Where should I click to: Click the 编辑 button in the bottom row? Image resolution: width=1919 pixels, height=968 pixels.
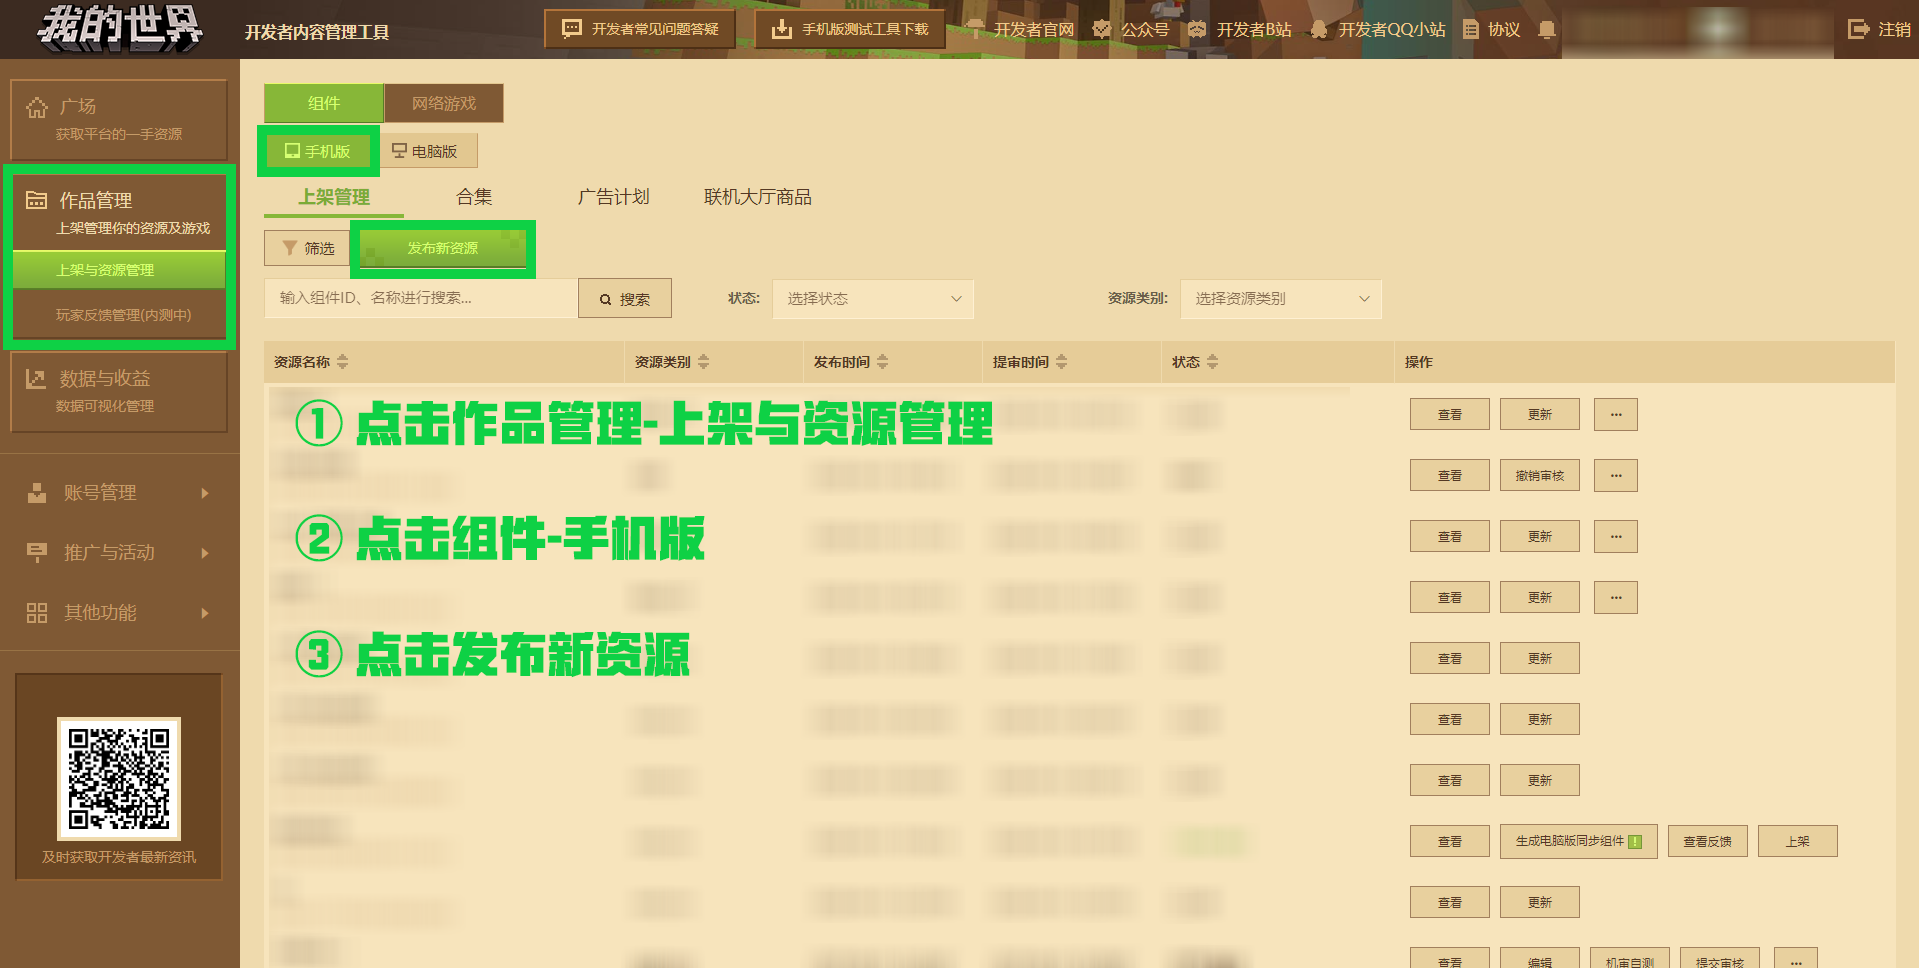click(1540, 960)
